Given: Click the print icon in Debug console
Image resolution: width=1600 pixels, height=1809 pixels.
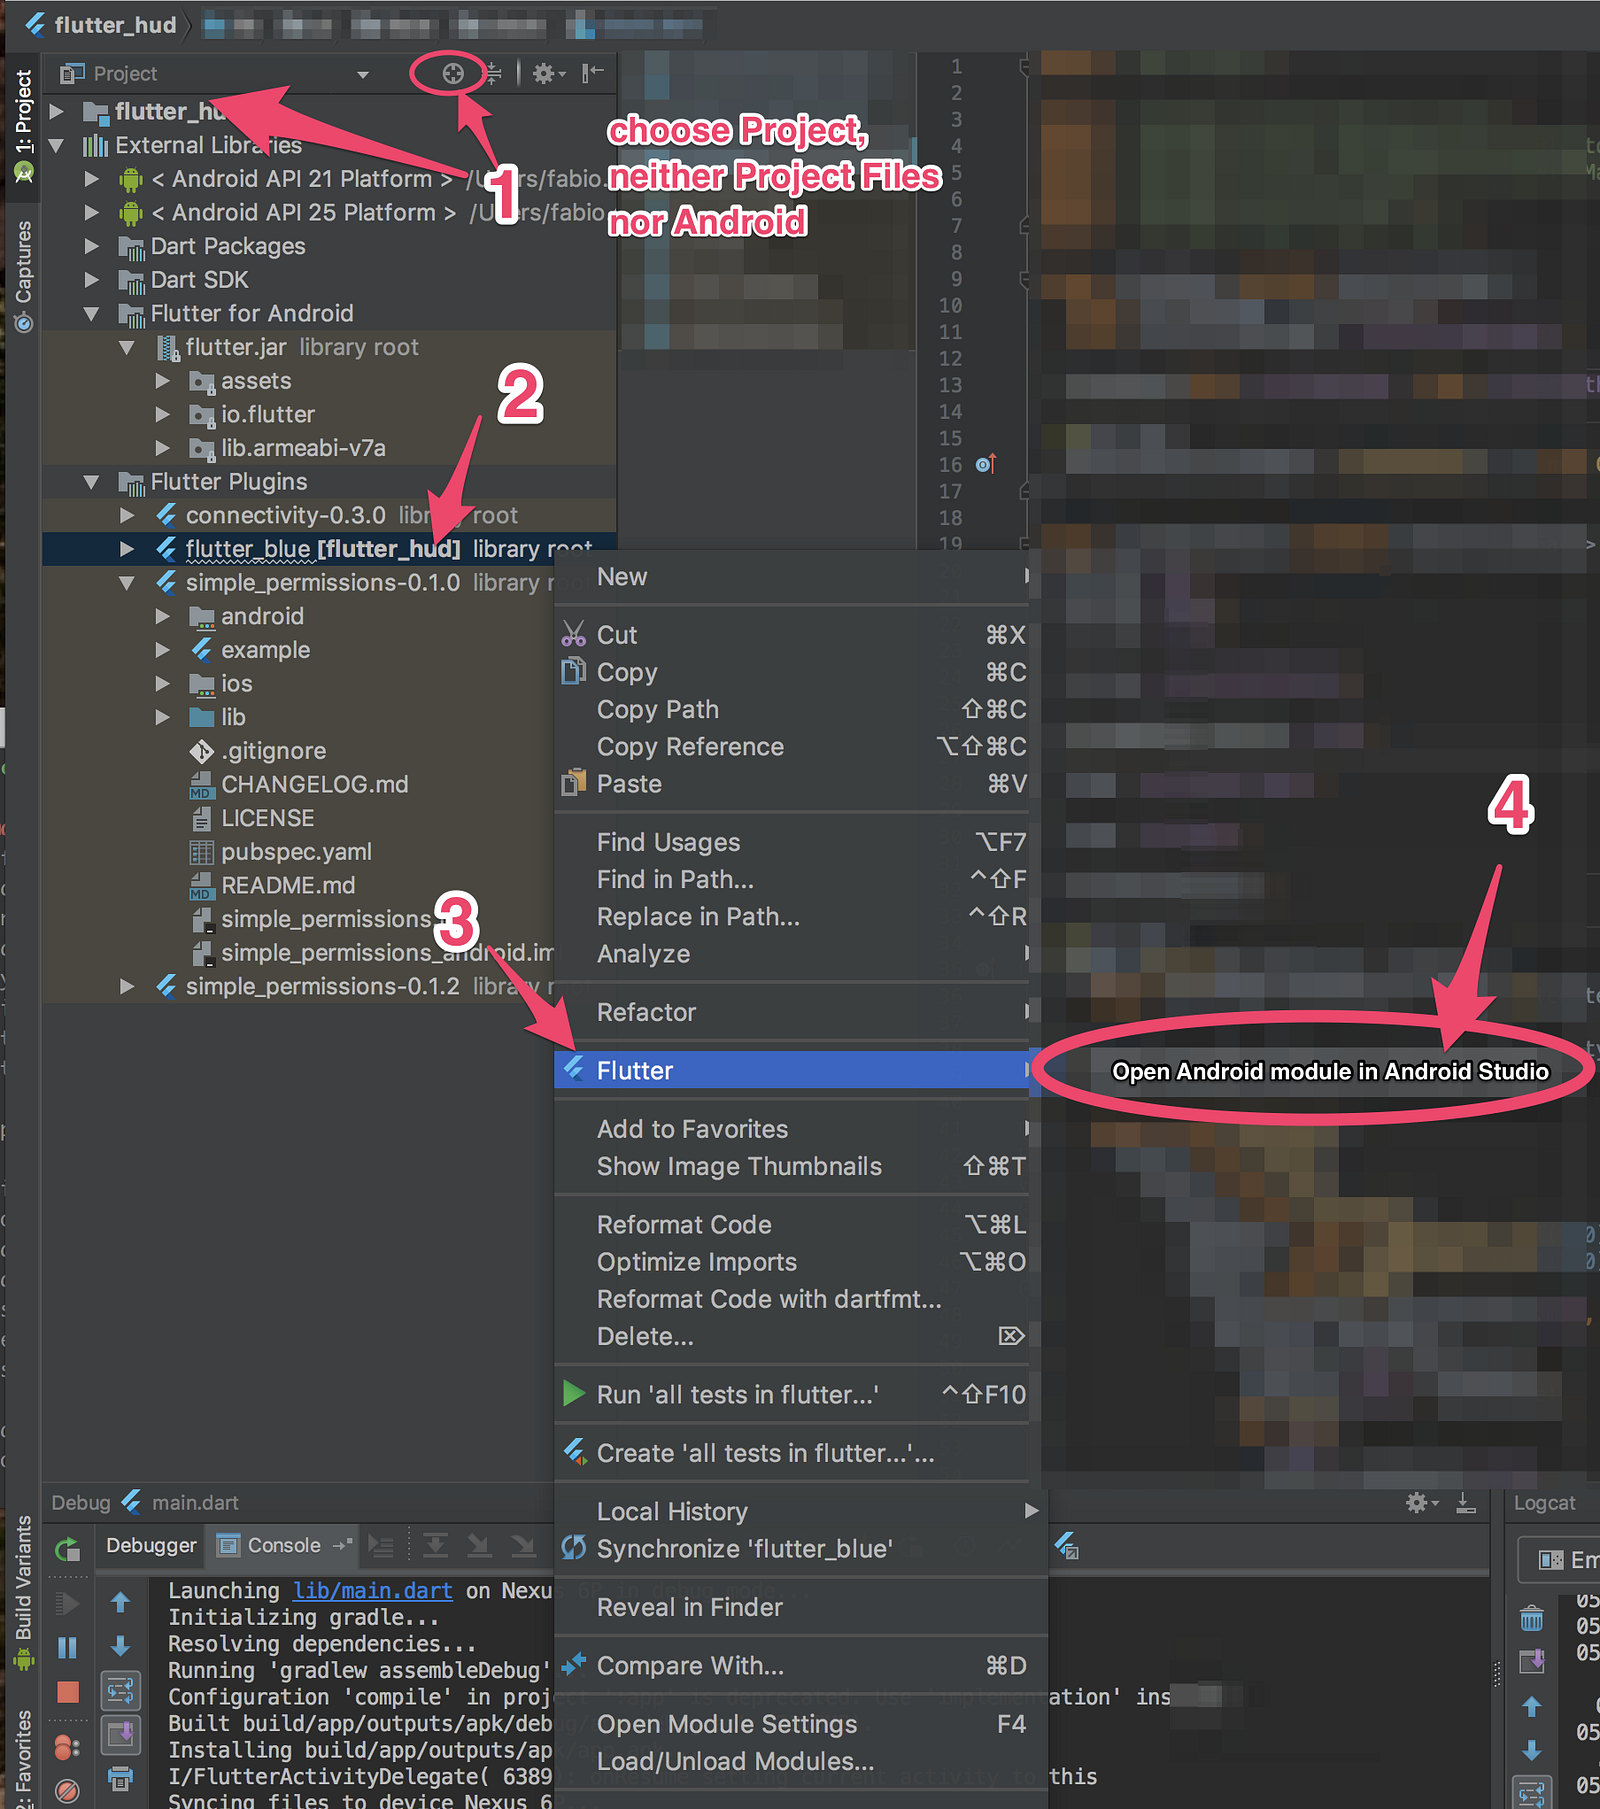Looking at the screenshot, I should 121,1778.
